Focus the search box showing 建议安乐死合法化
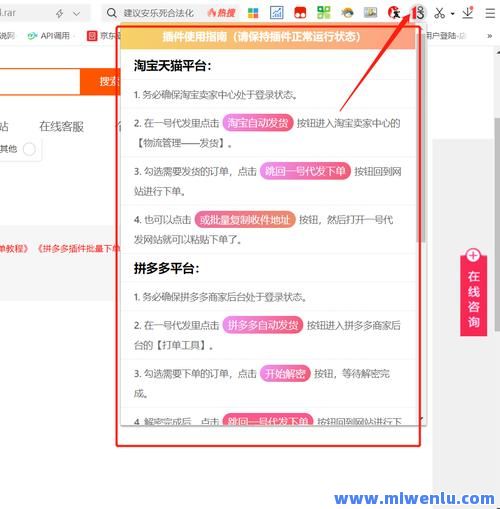Image resolution: width=500 pixels, height=509 pixels. point(159,13)
